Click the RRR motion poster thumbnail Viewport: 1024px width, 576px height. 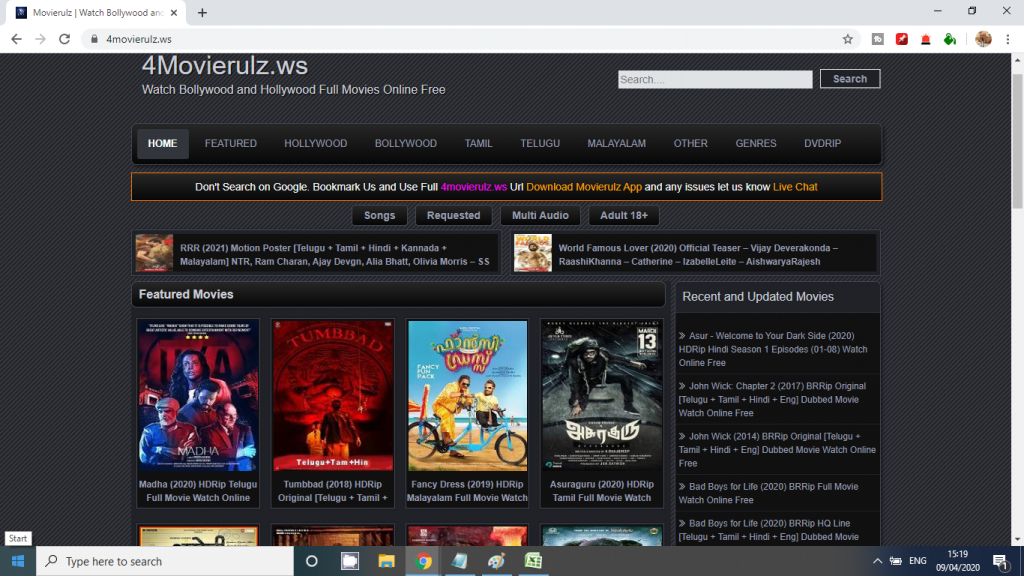coord(154,253)
